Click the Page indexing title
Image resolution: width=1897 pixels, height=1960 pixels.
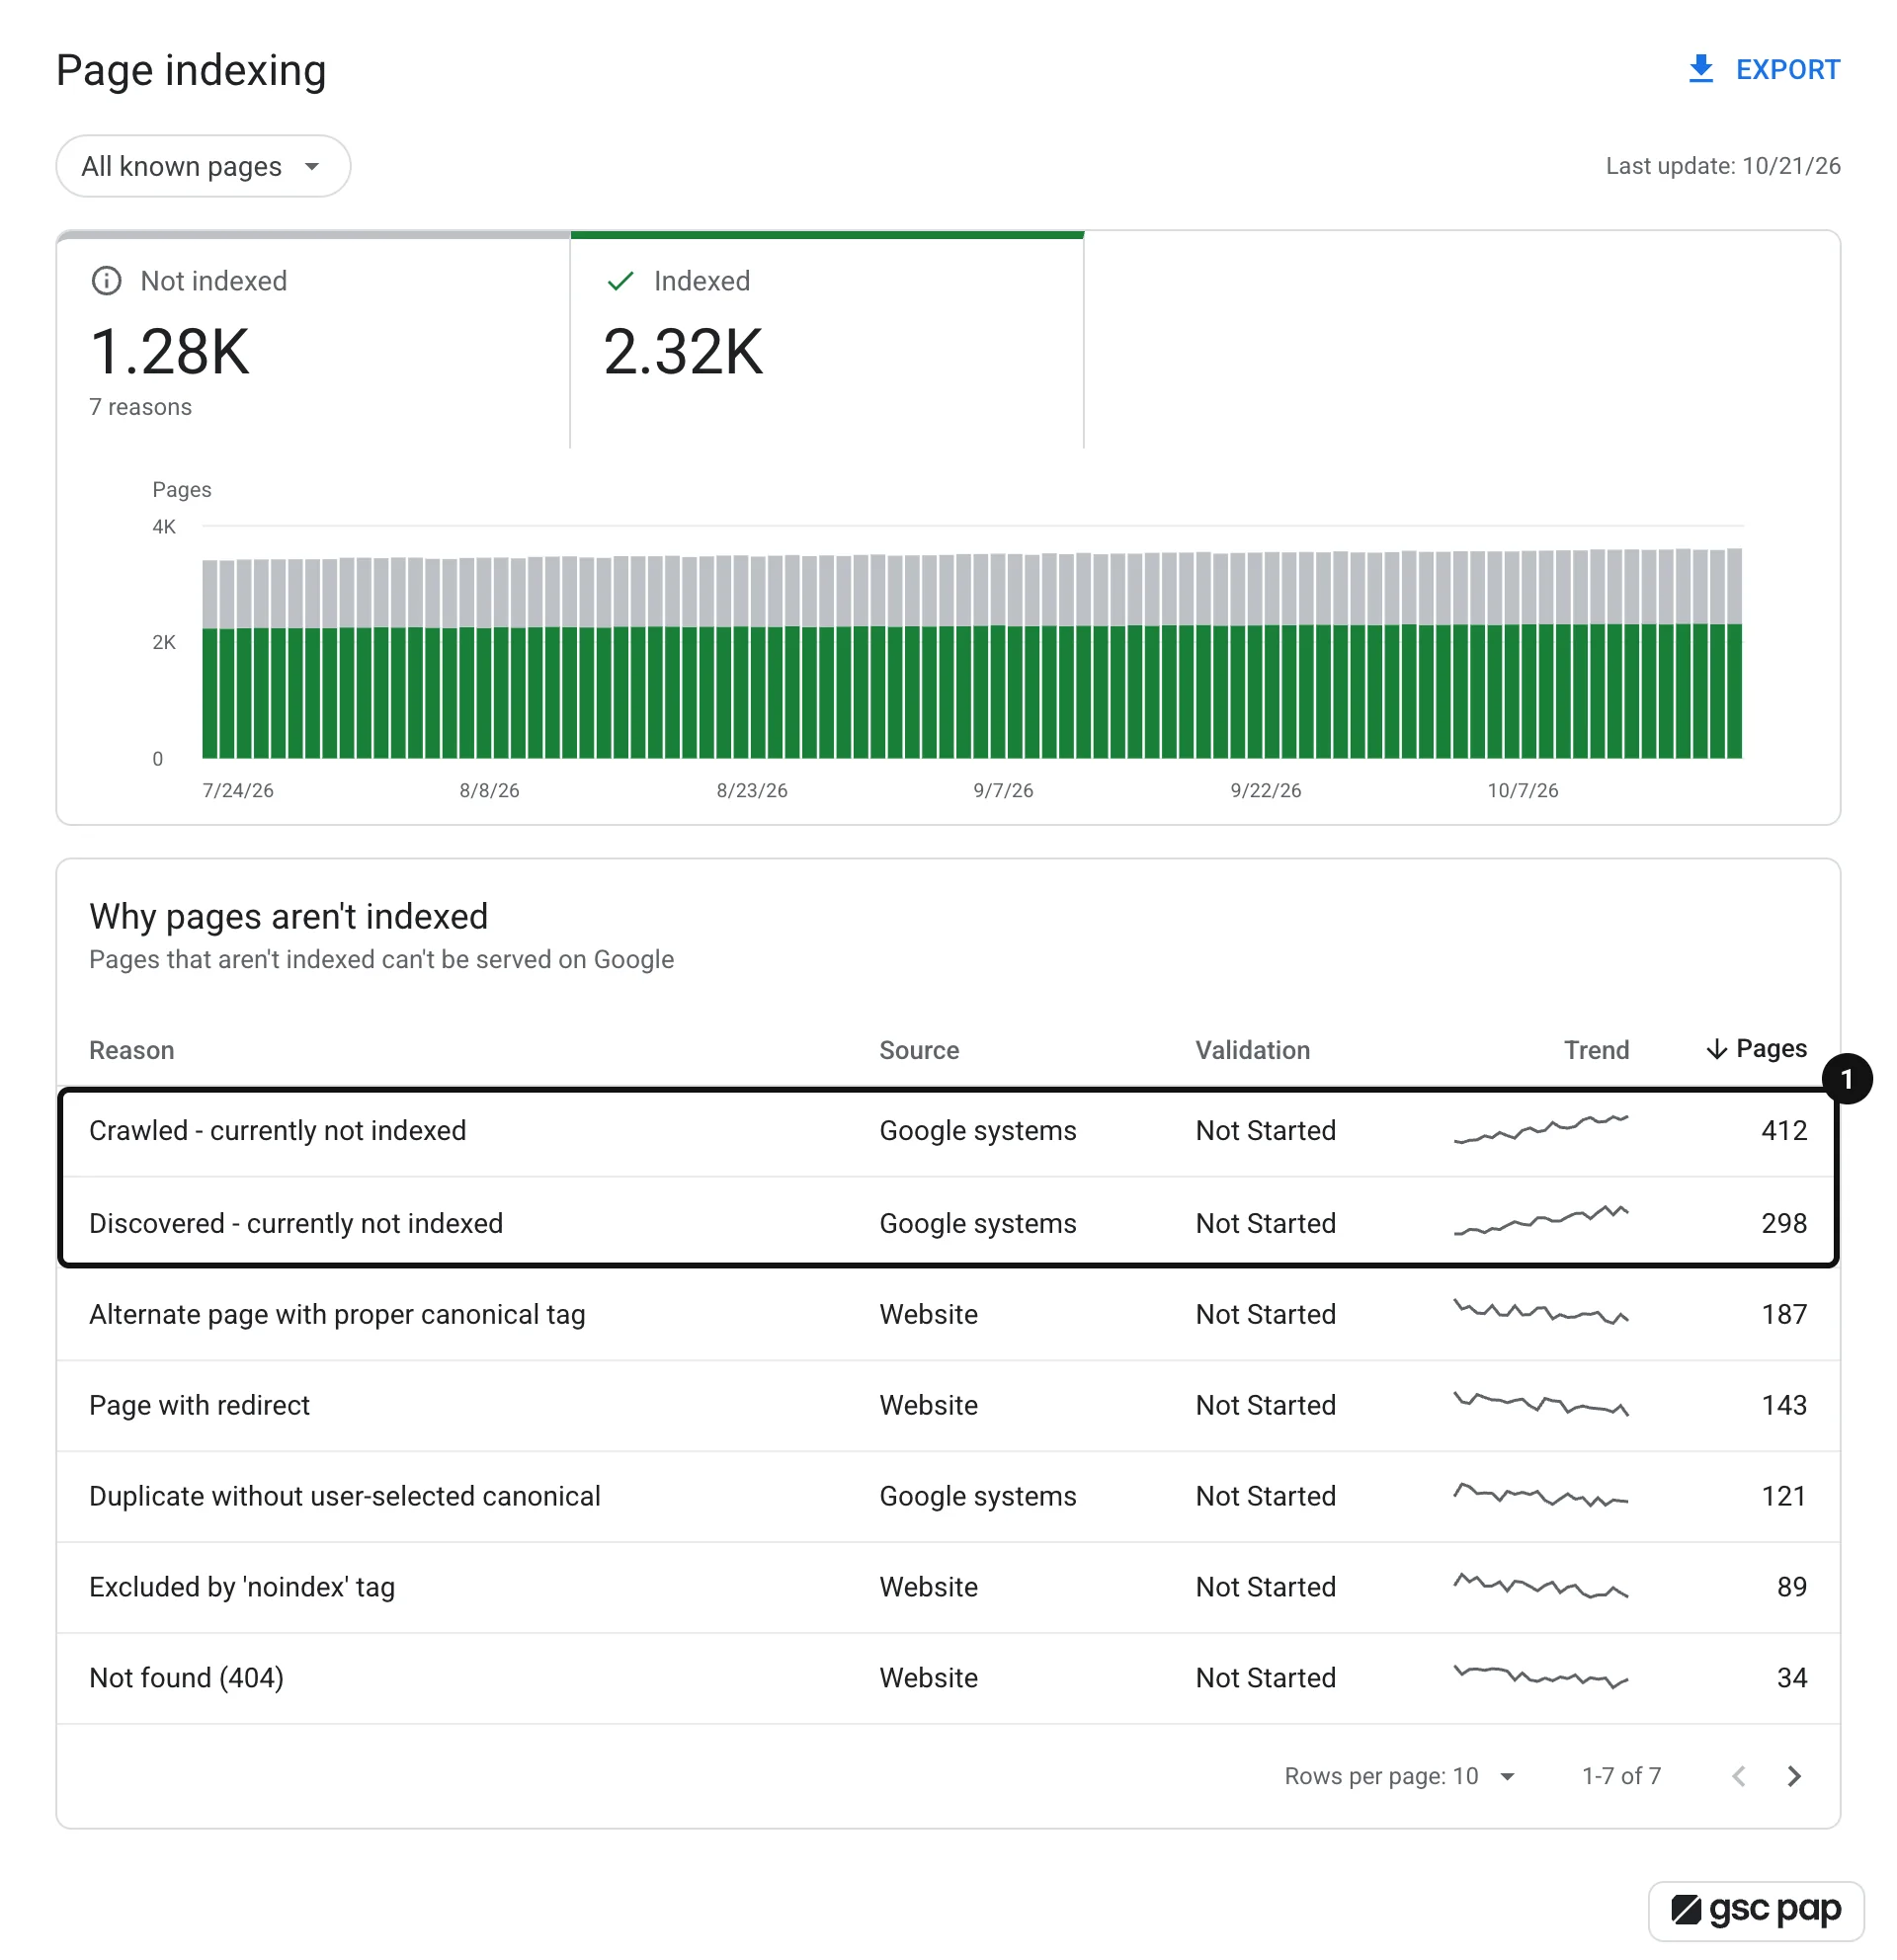point(191,70)
